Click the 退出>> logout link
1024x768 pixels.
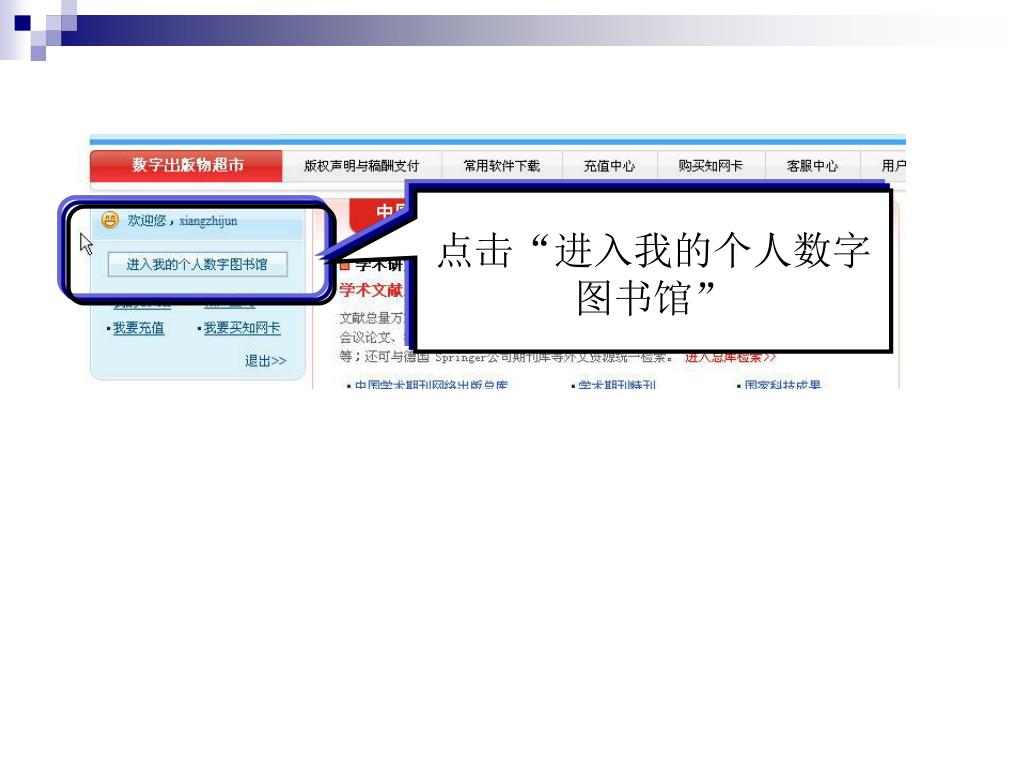[x=265, y=360]
